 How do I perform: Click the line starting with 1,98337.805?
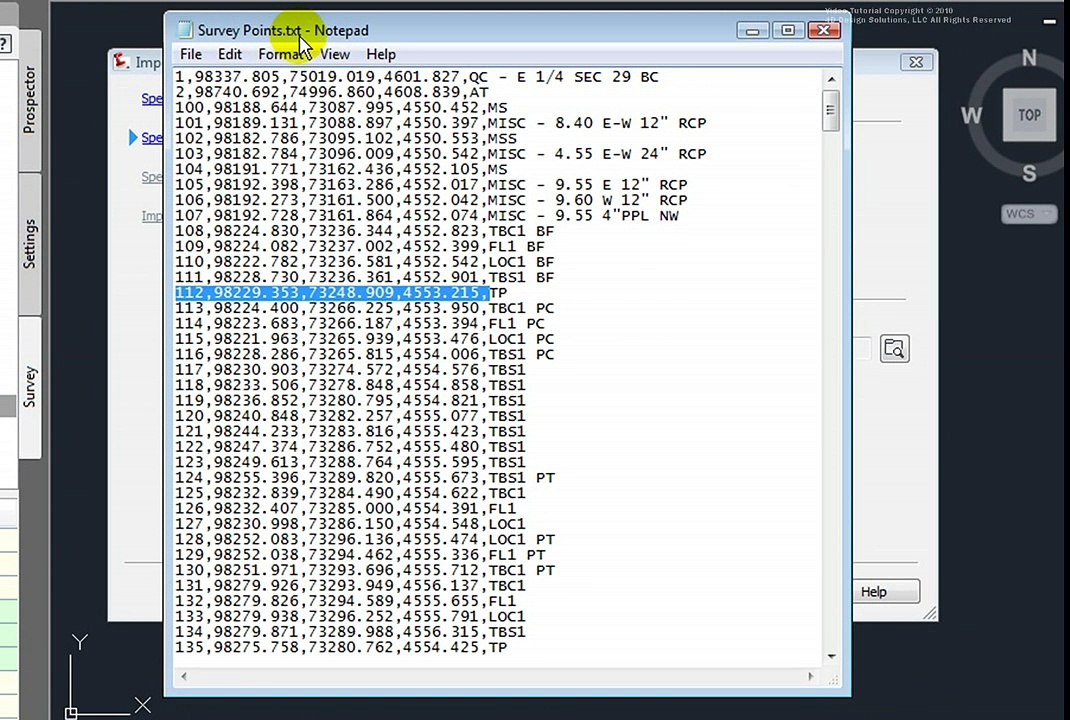point(416,77)
